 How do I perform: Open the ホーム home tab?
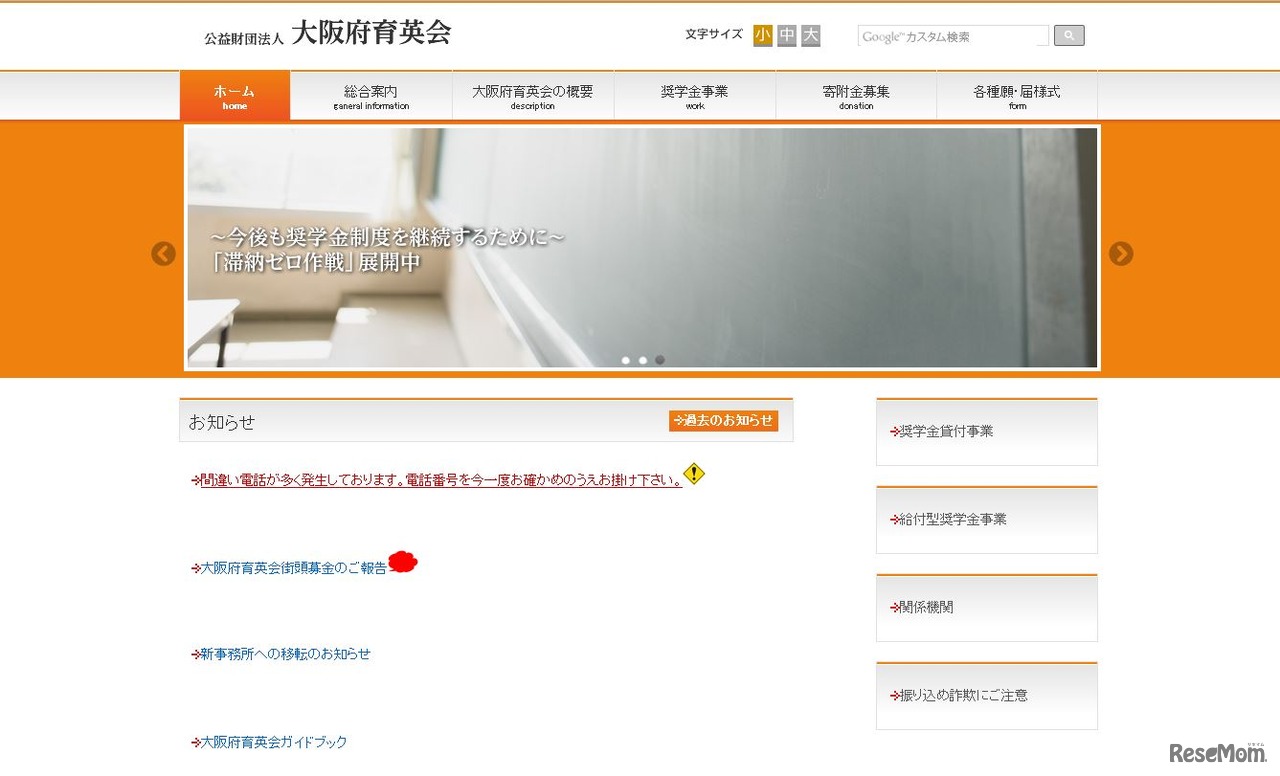[x=235, y=96]
